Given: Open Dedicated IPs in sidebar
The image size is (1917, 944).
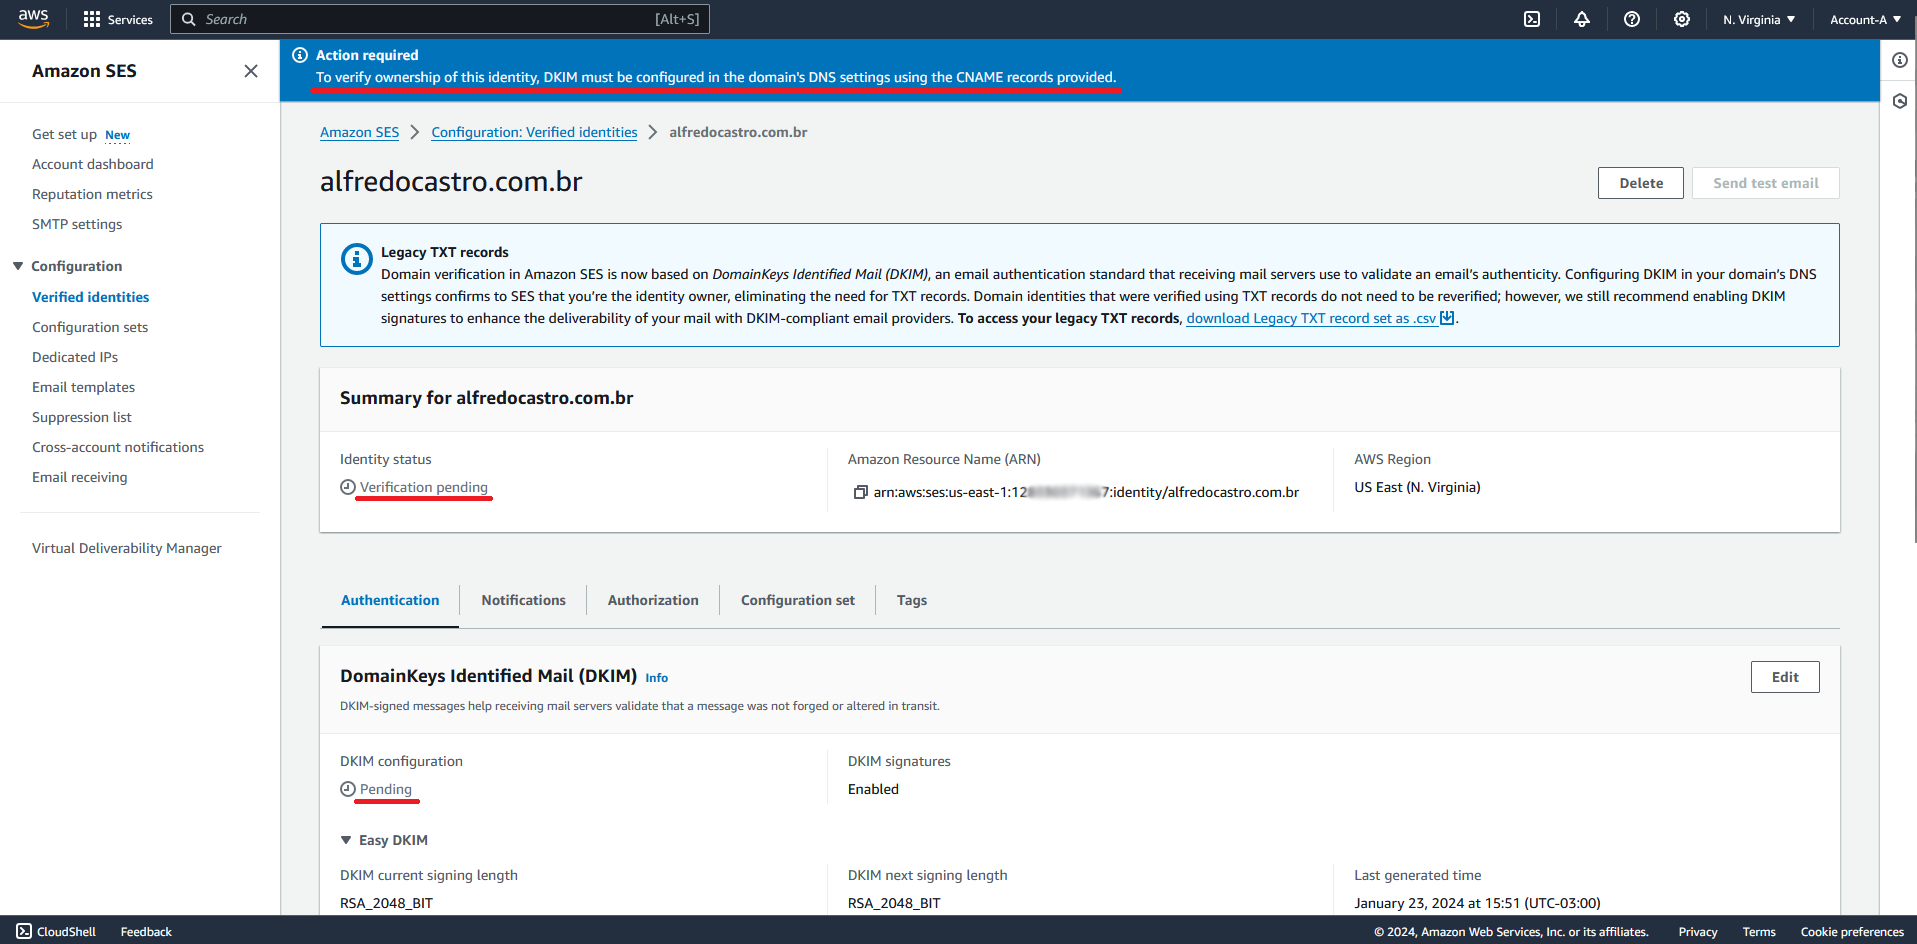Looking at the screenshot, I should click(75, 357).
